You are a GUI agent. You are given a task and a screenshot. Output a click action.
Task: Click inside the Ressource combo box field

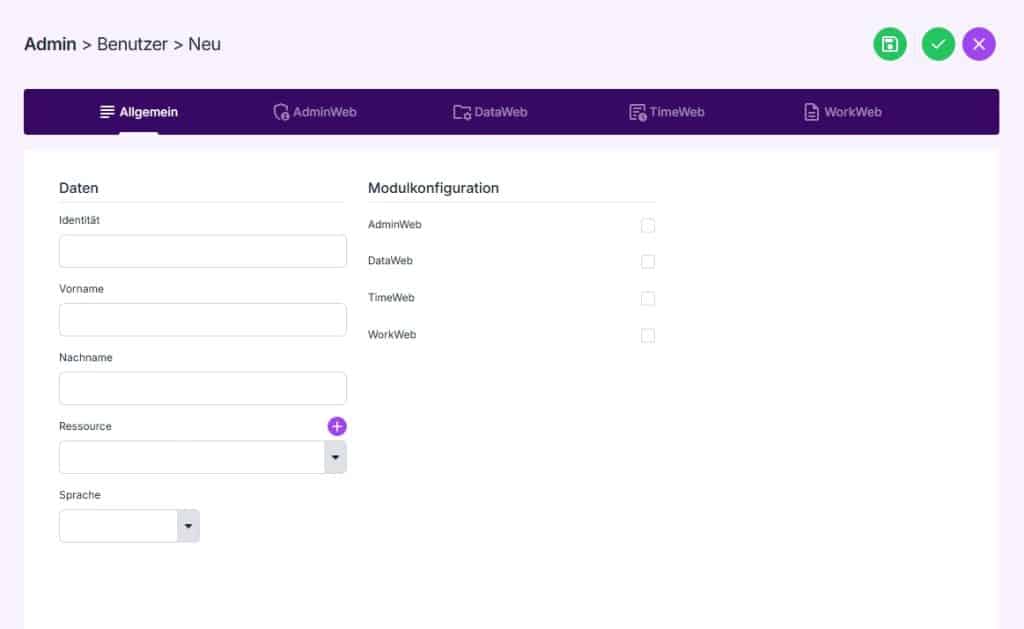click(192, 457)
